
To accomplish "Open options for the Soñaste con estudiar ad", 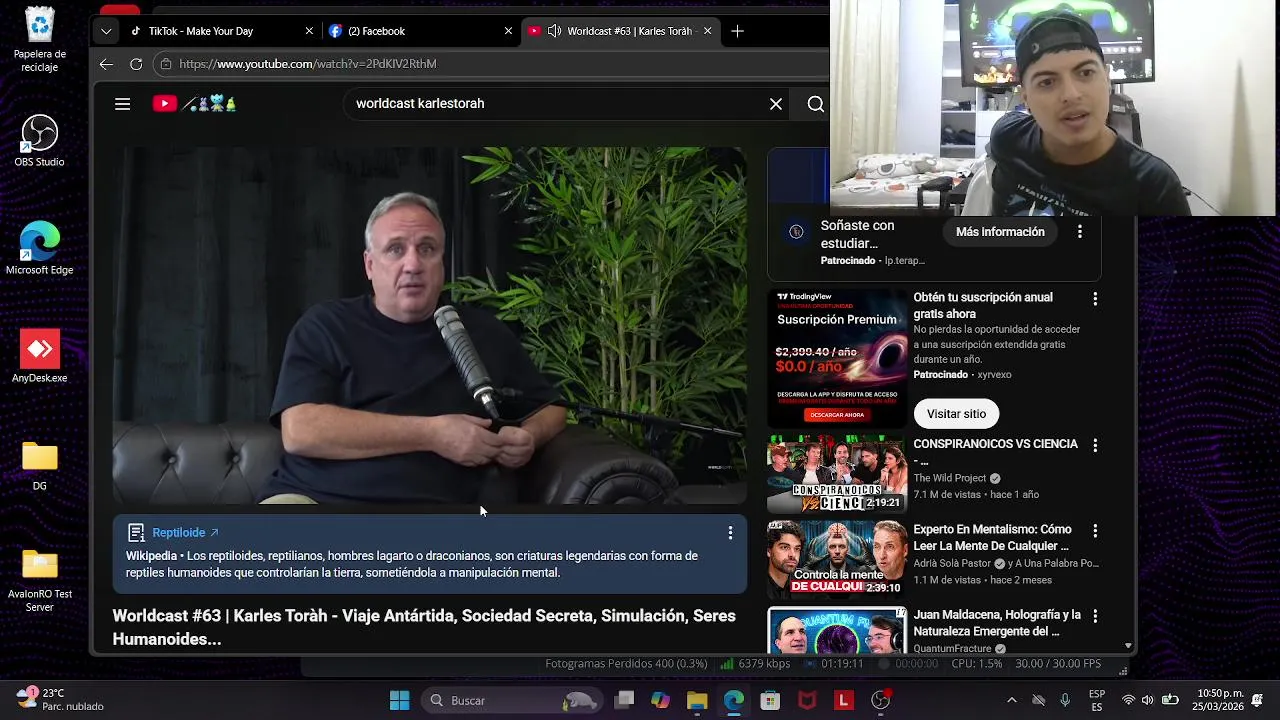I will click(x=1079, y=232).
